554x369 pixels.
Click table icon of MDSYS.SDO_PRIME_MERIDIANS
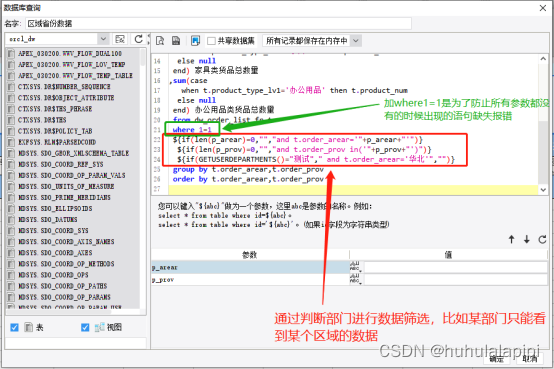[11, 198]
